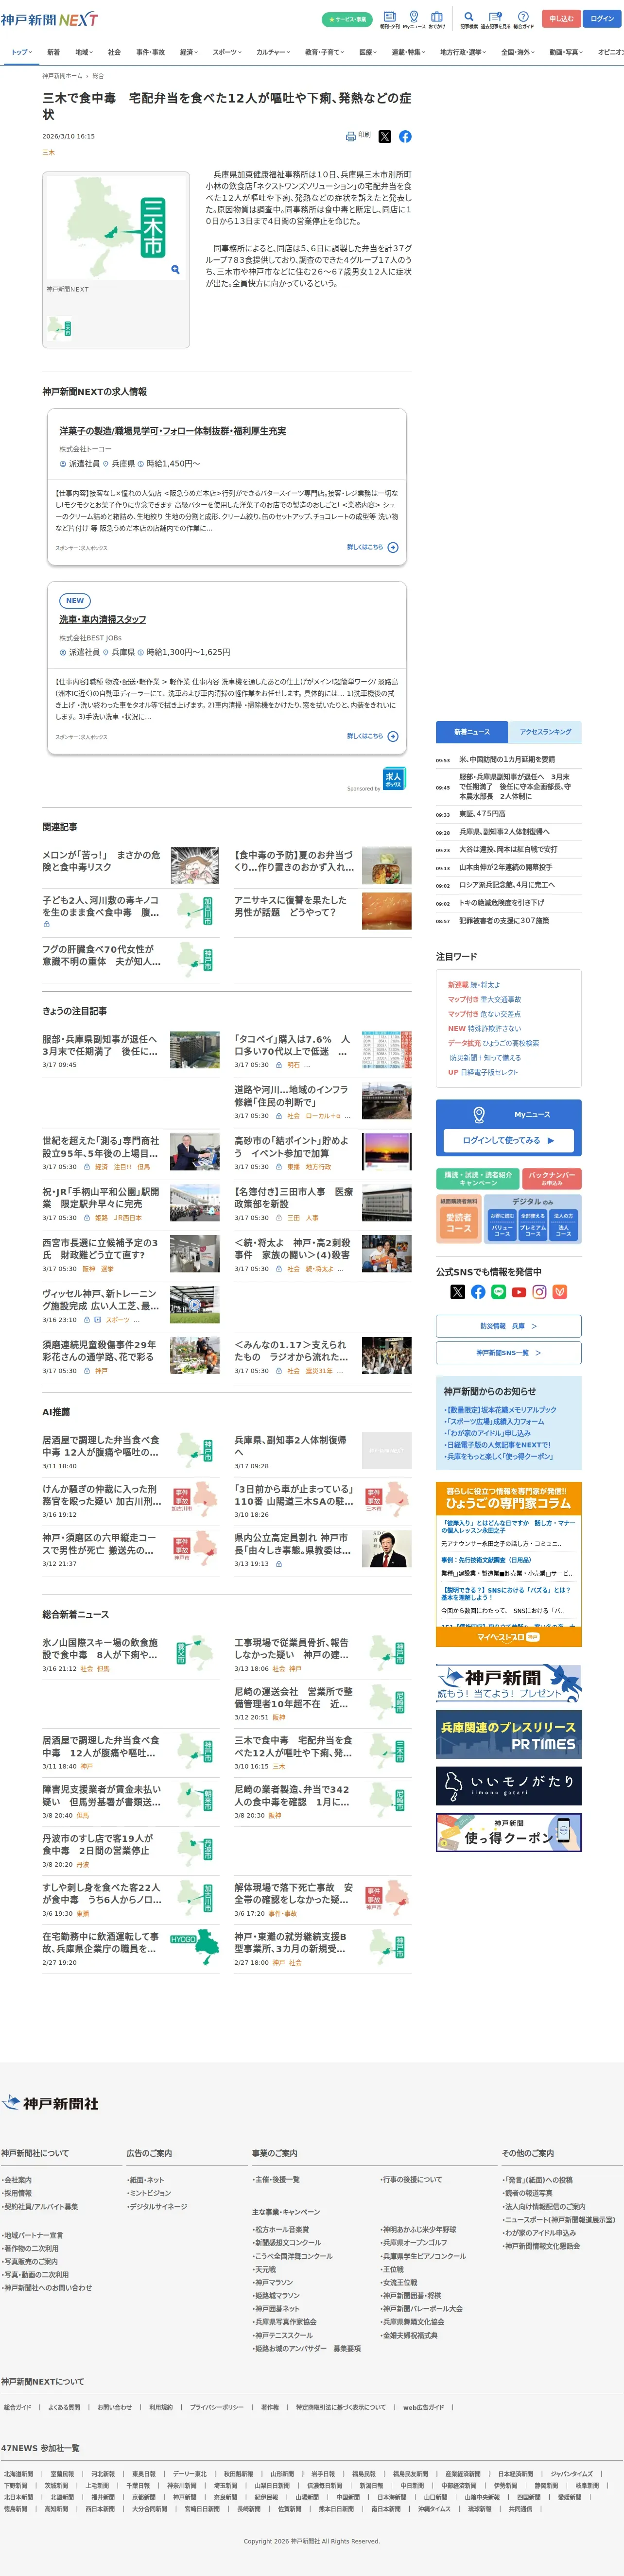Screen dimensions: 624x2576
Task: Open the 総合ガイド header icon
Action: point(523,17)
